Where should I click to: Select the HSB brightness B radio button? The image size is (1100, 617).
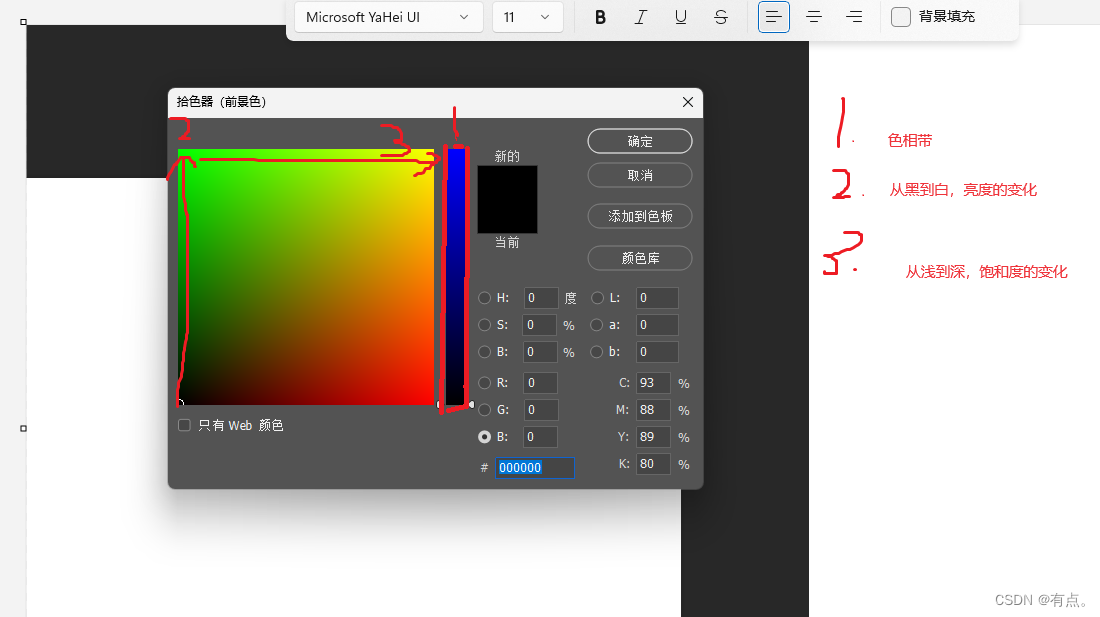coord(484,352)
